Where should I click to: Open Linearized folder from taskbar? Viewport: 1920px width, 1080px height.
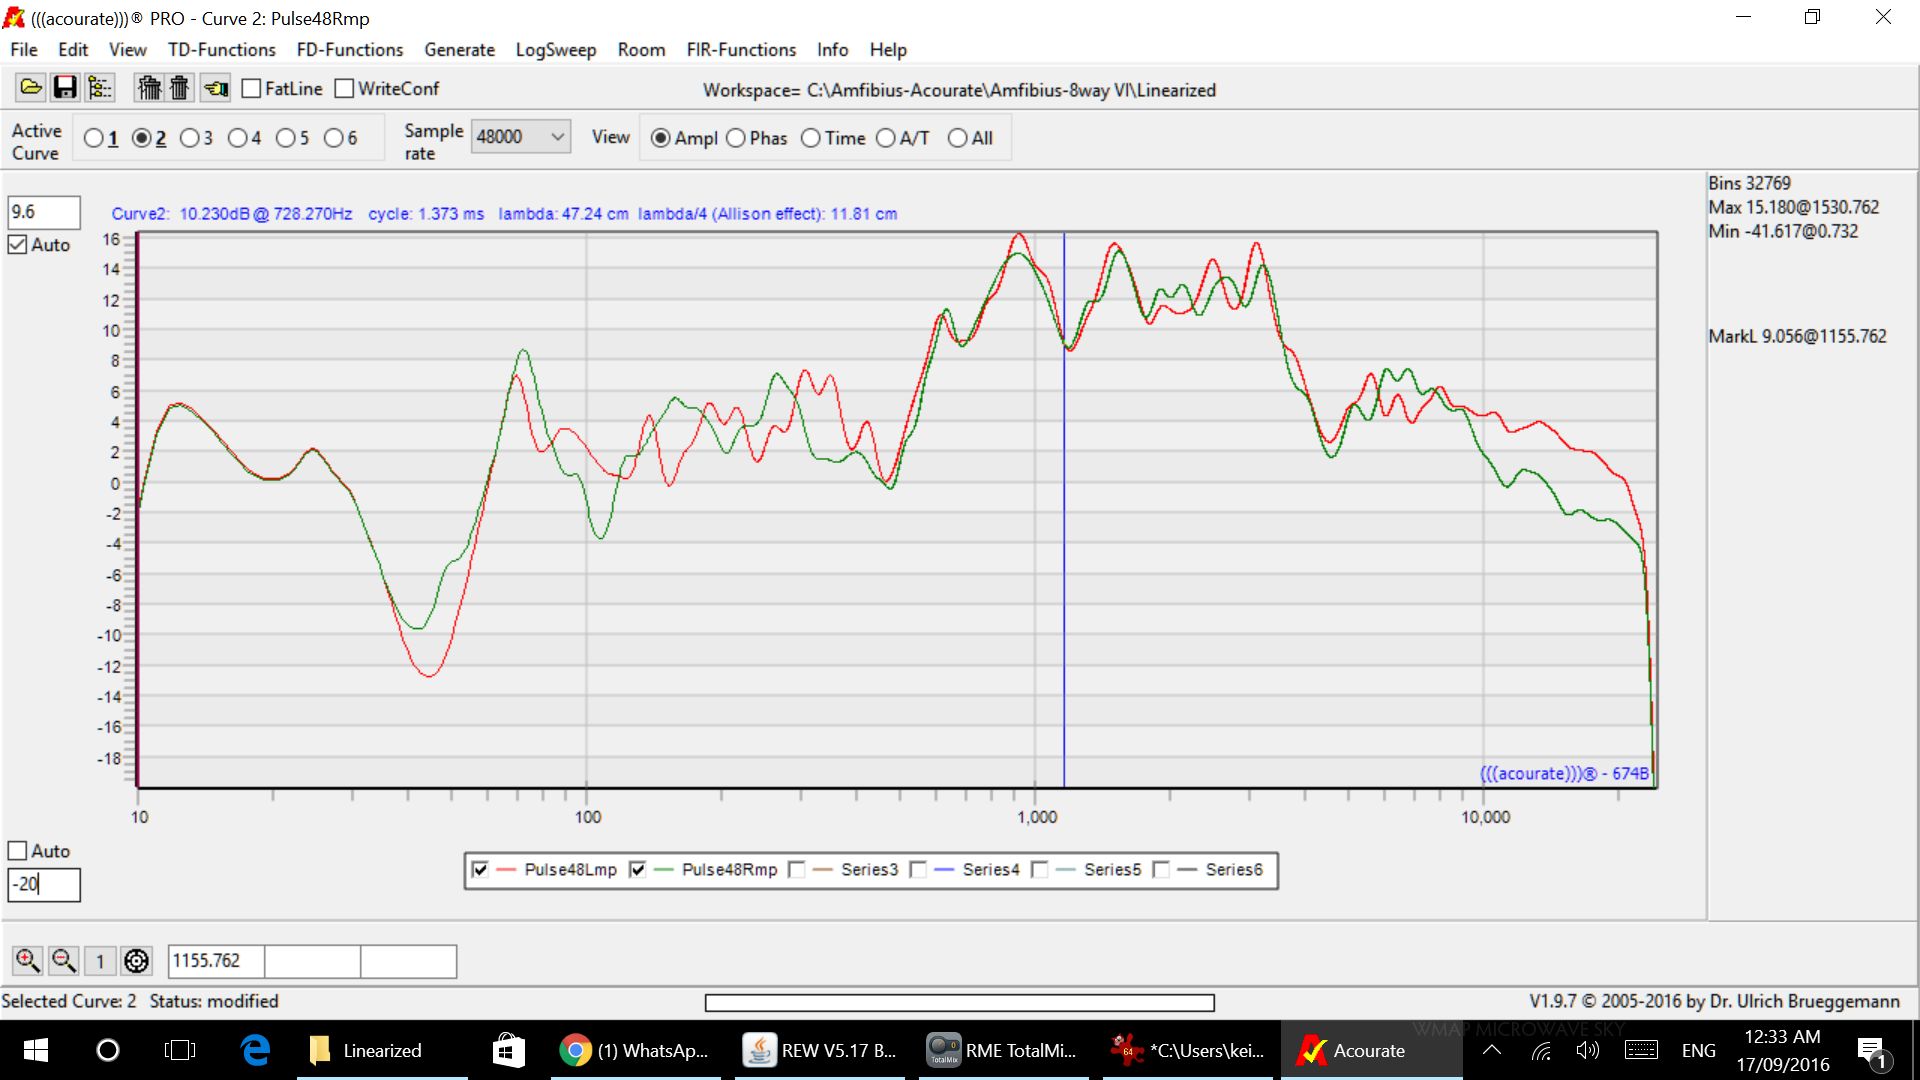[382, 1050]
